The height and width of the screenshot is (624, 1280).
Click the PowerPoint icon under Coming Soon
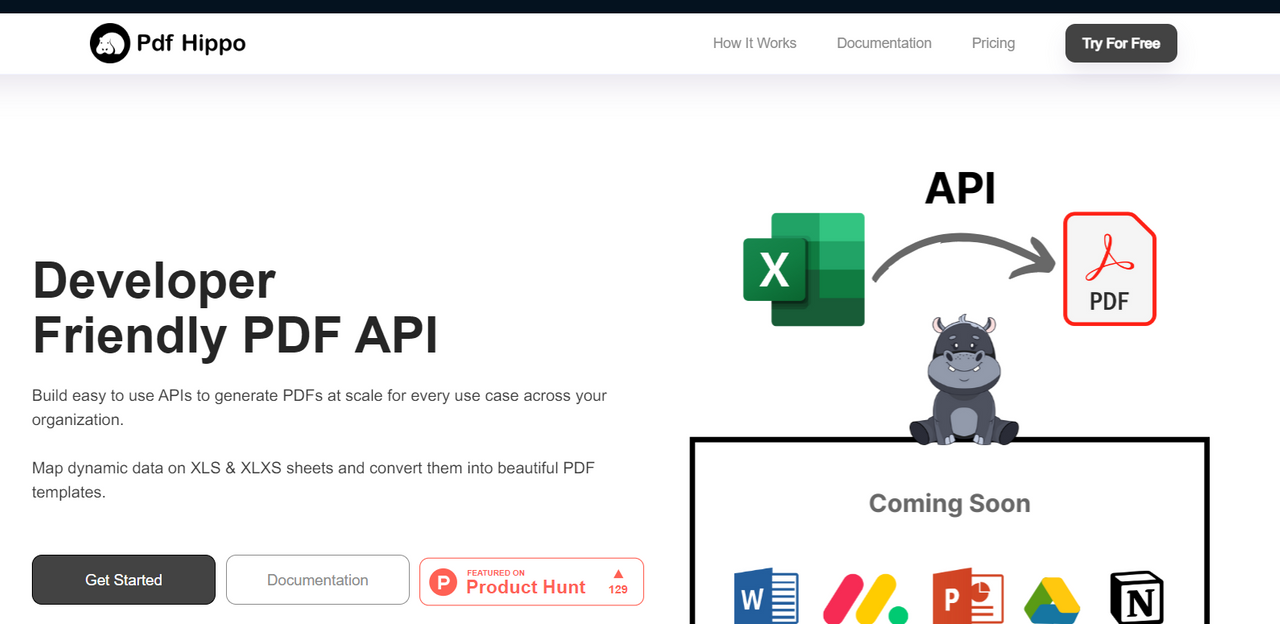click(967, 597)
